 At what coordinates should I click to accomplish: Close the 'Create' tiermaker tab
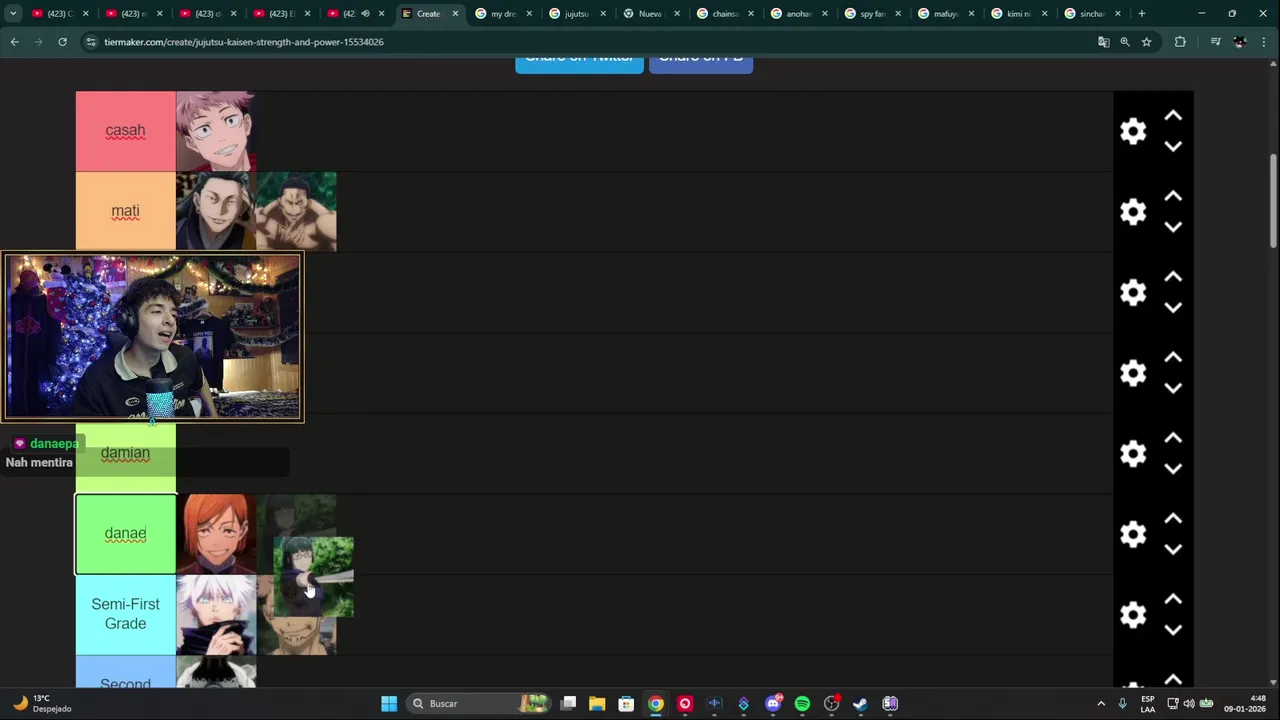coord(455,14)
